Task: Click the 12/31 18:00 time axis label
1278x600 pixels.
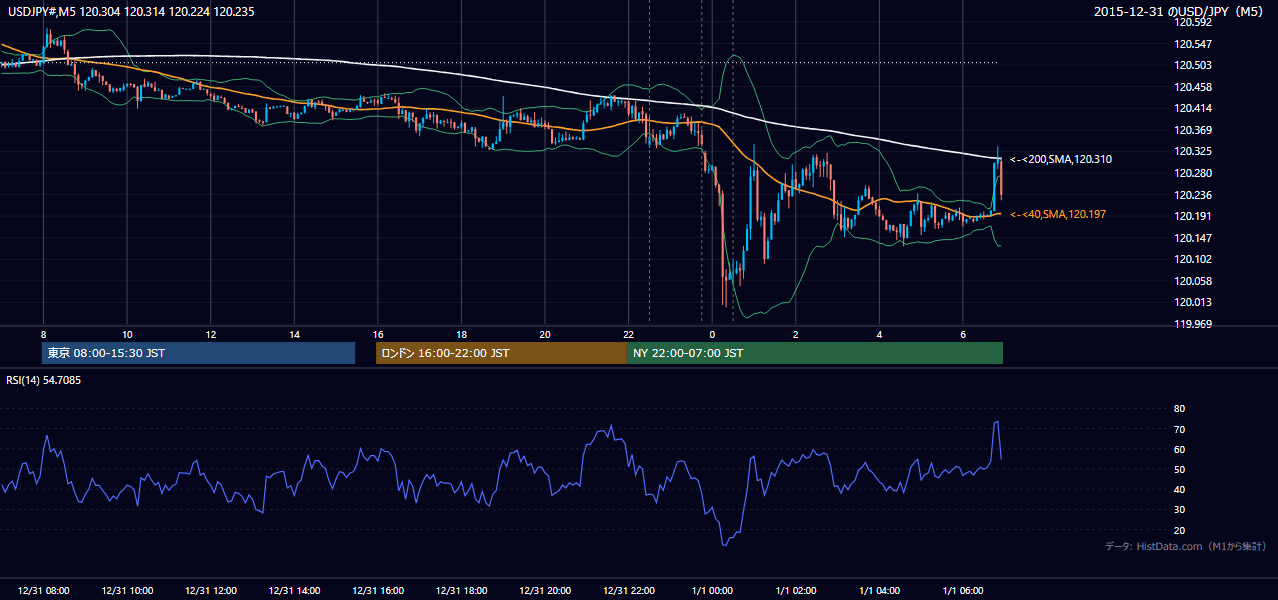Action: (x=461, y=591)
